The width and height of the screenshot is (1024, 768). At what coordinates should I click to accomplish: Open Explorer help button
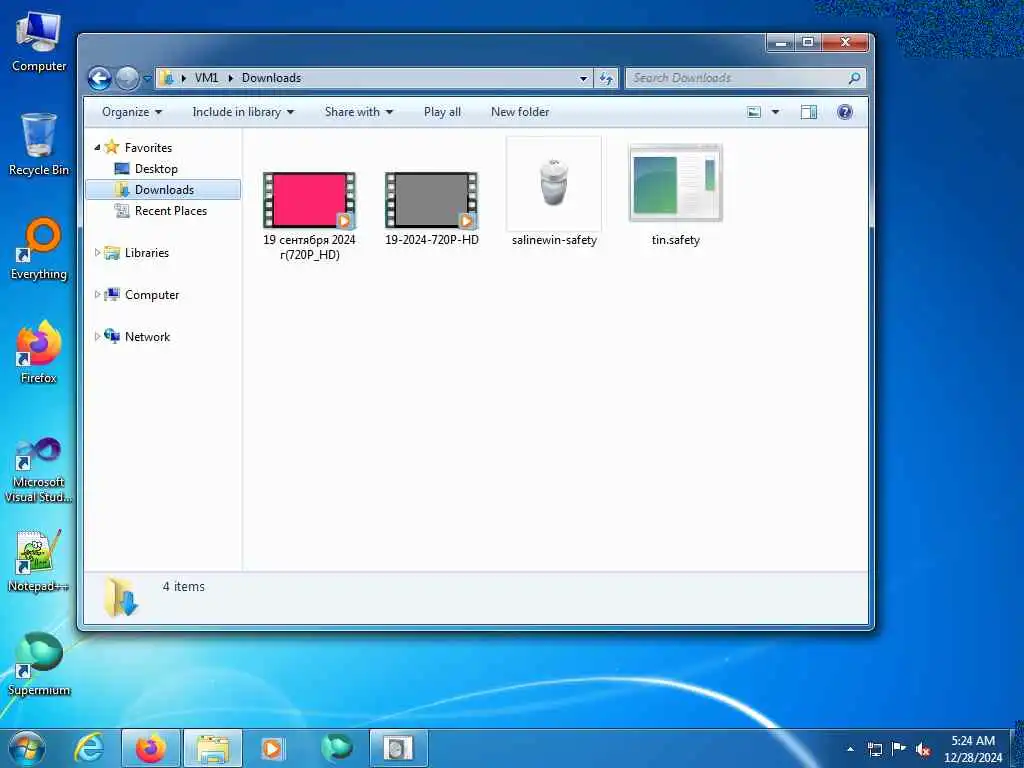844,112
